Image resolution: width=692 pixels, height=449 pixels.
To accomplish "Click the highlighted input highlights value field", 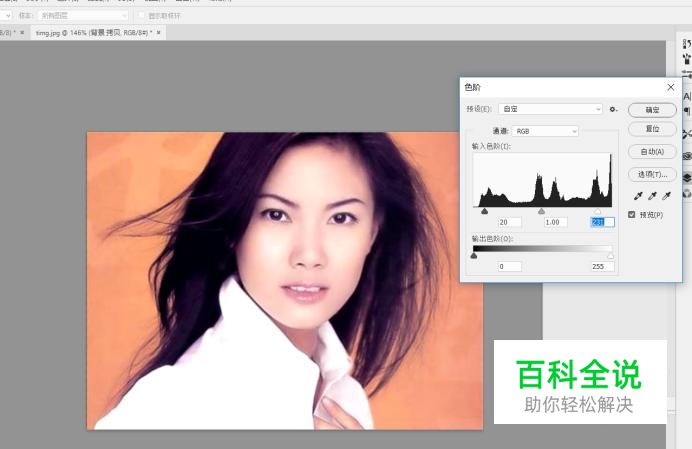I will [602, 222].
